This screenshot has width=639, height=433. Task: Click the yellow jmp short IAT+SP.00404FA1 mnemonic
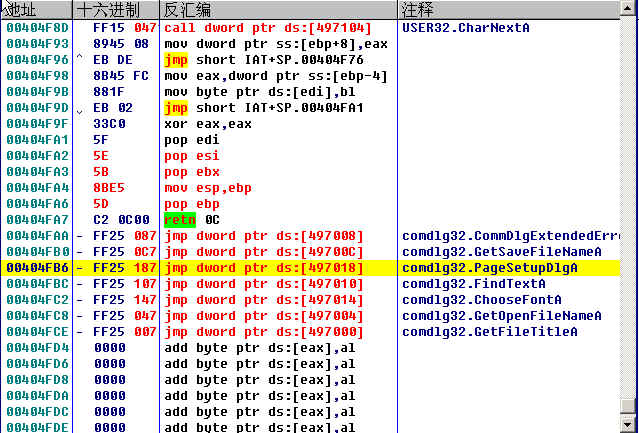(x=175, y=108)
